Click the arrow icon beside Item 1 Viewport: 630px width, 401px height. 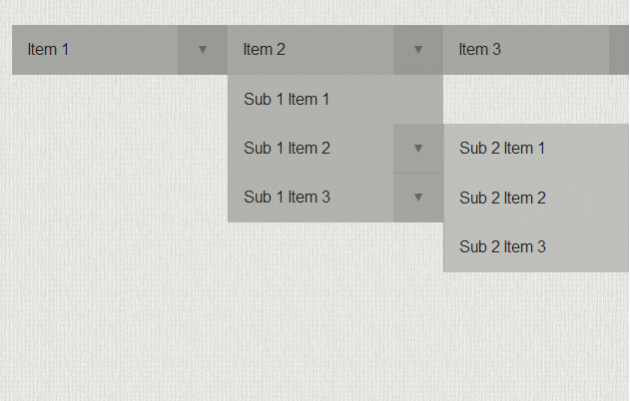203,49
